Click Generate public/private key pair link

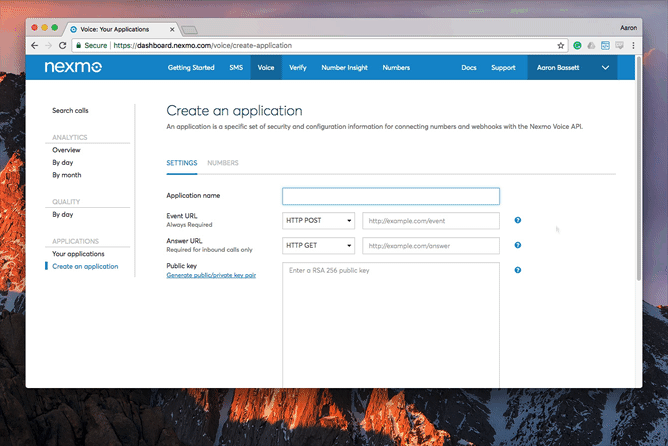tap(211, 275)
